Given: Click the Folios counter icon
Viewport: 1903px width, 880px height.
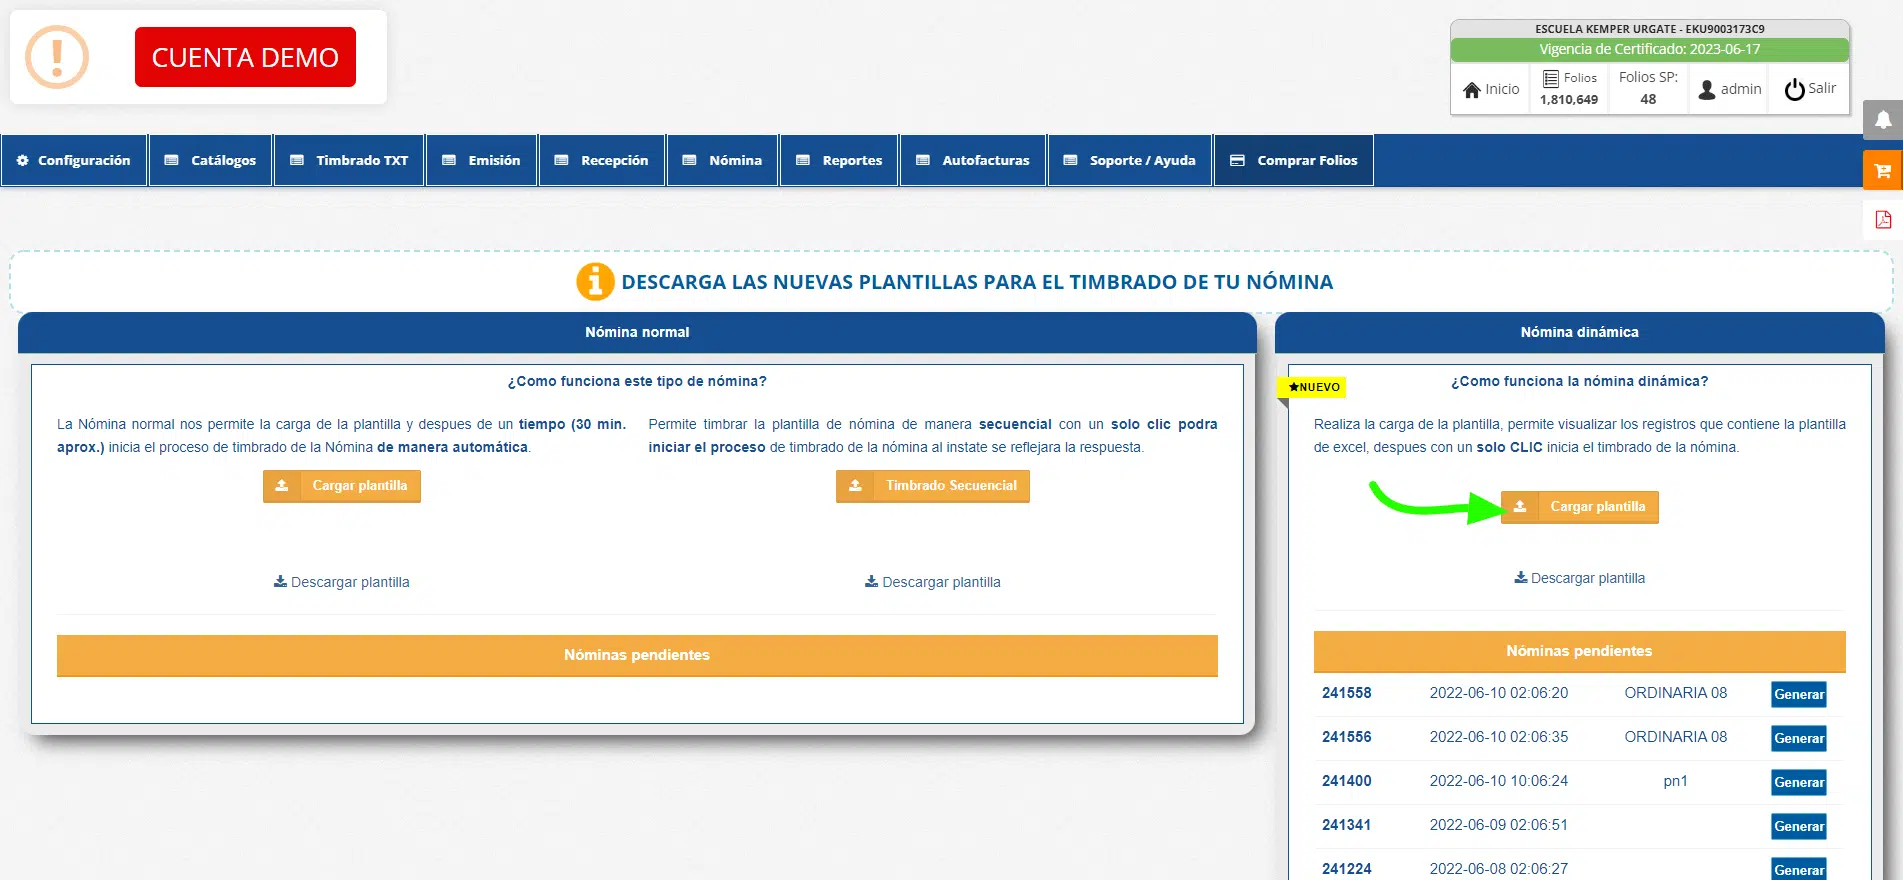Looking at the screenshot, I should pos(1551,78).
